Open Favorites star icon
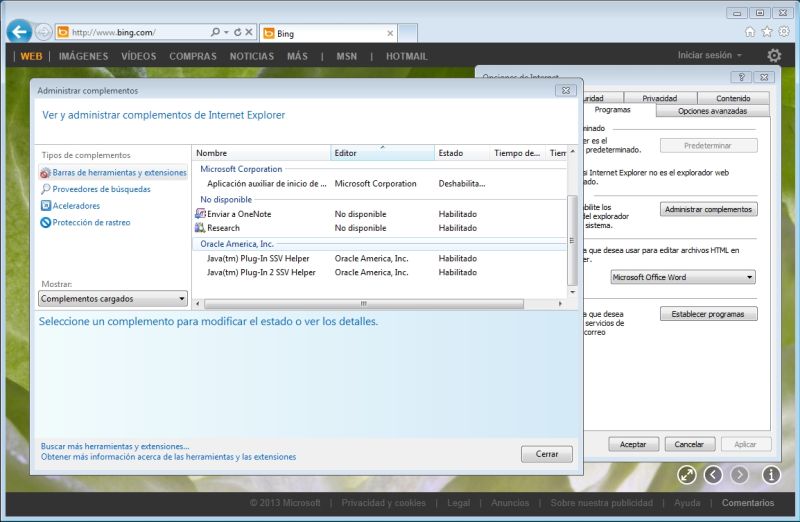 [x=767, y=32]
